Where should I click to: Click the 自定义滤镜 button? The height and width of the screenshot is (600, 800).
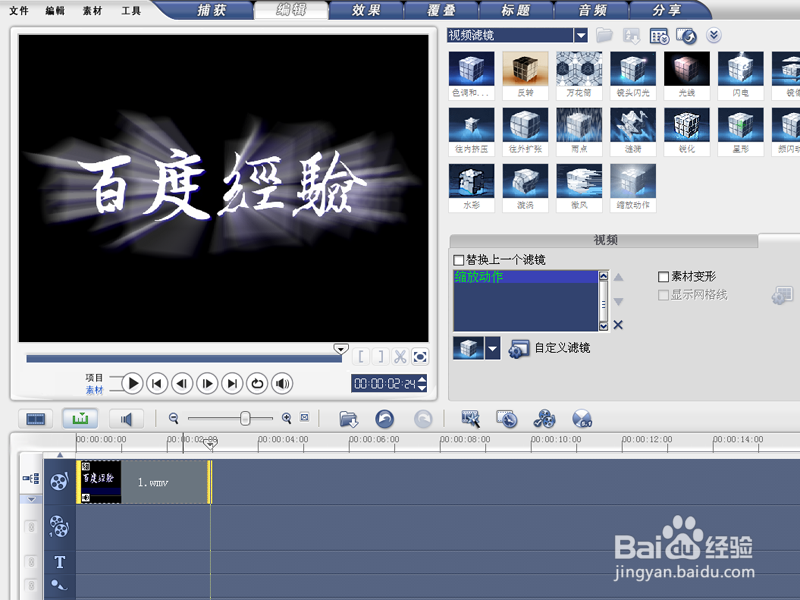(549, 349)
